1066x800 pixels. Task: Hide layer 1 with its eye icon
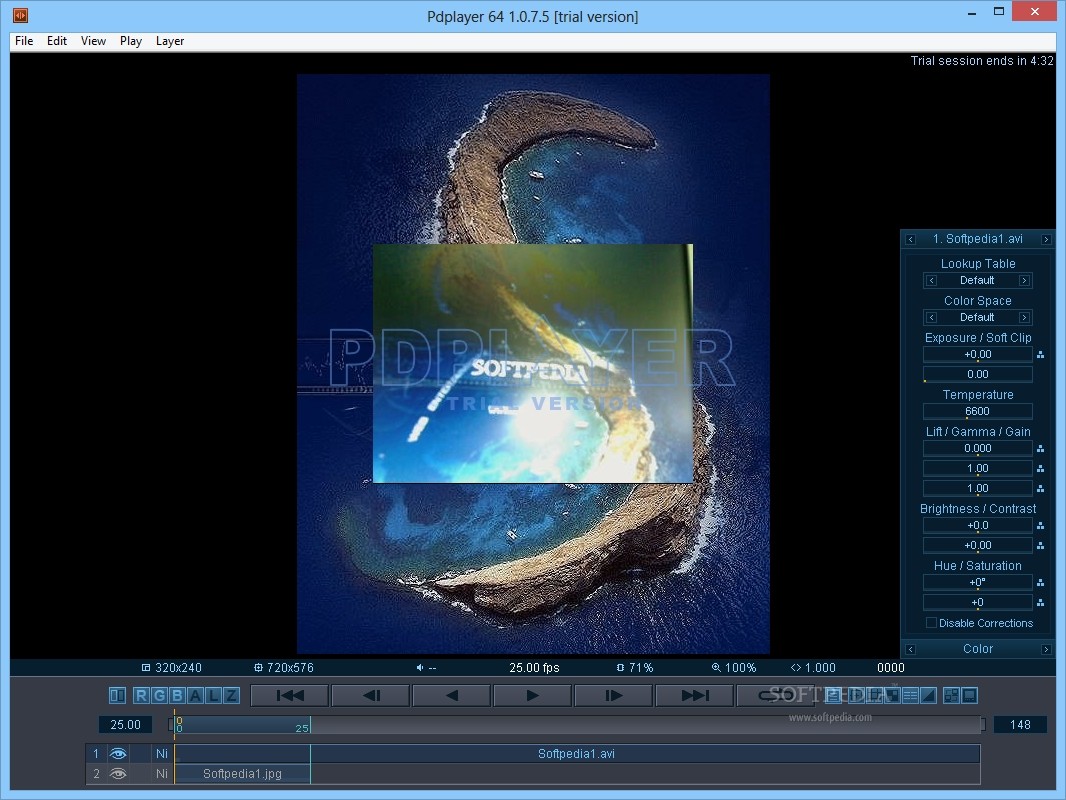pos(118,753)
